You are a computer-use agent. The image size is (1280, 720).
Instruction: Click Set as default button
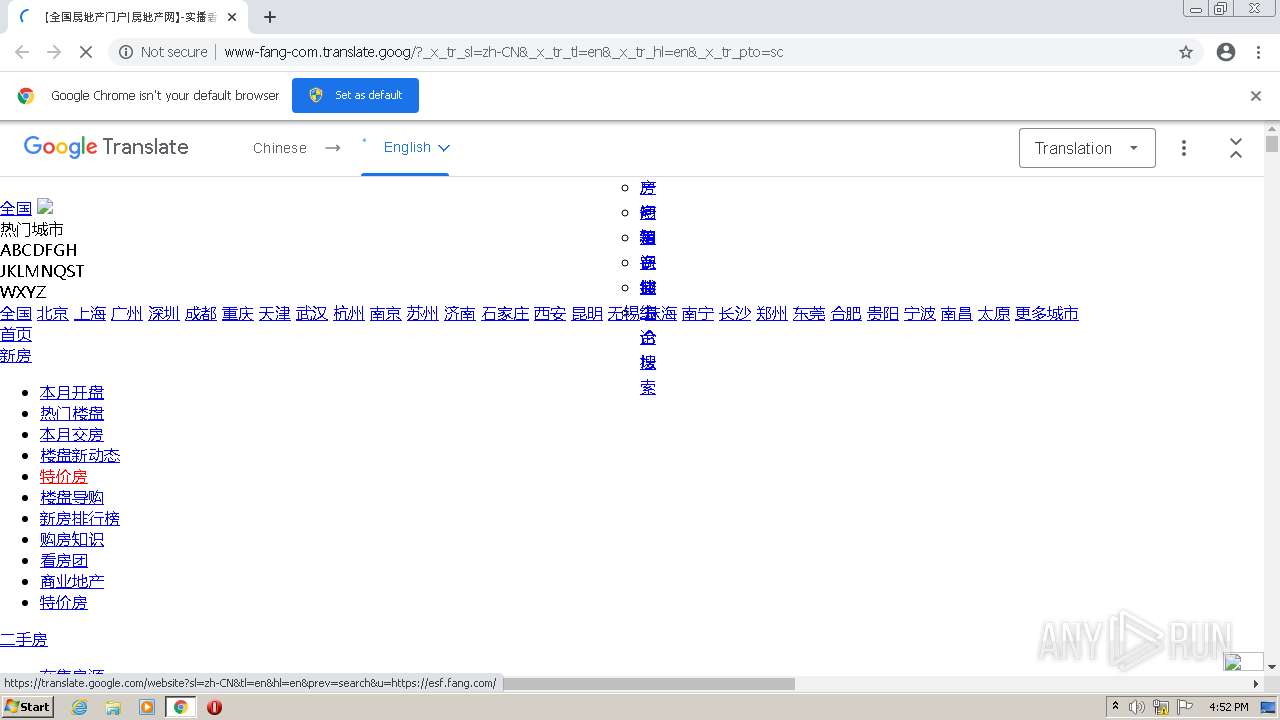click(x=355, y=95)
